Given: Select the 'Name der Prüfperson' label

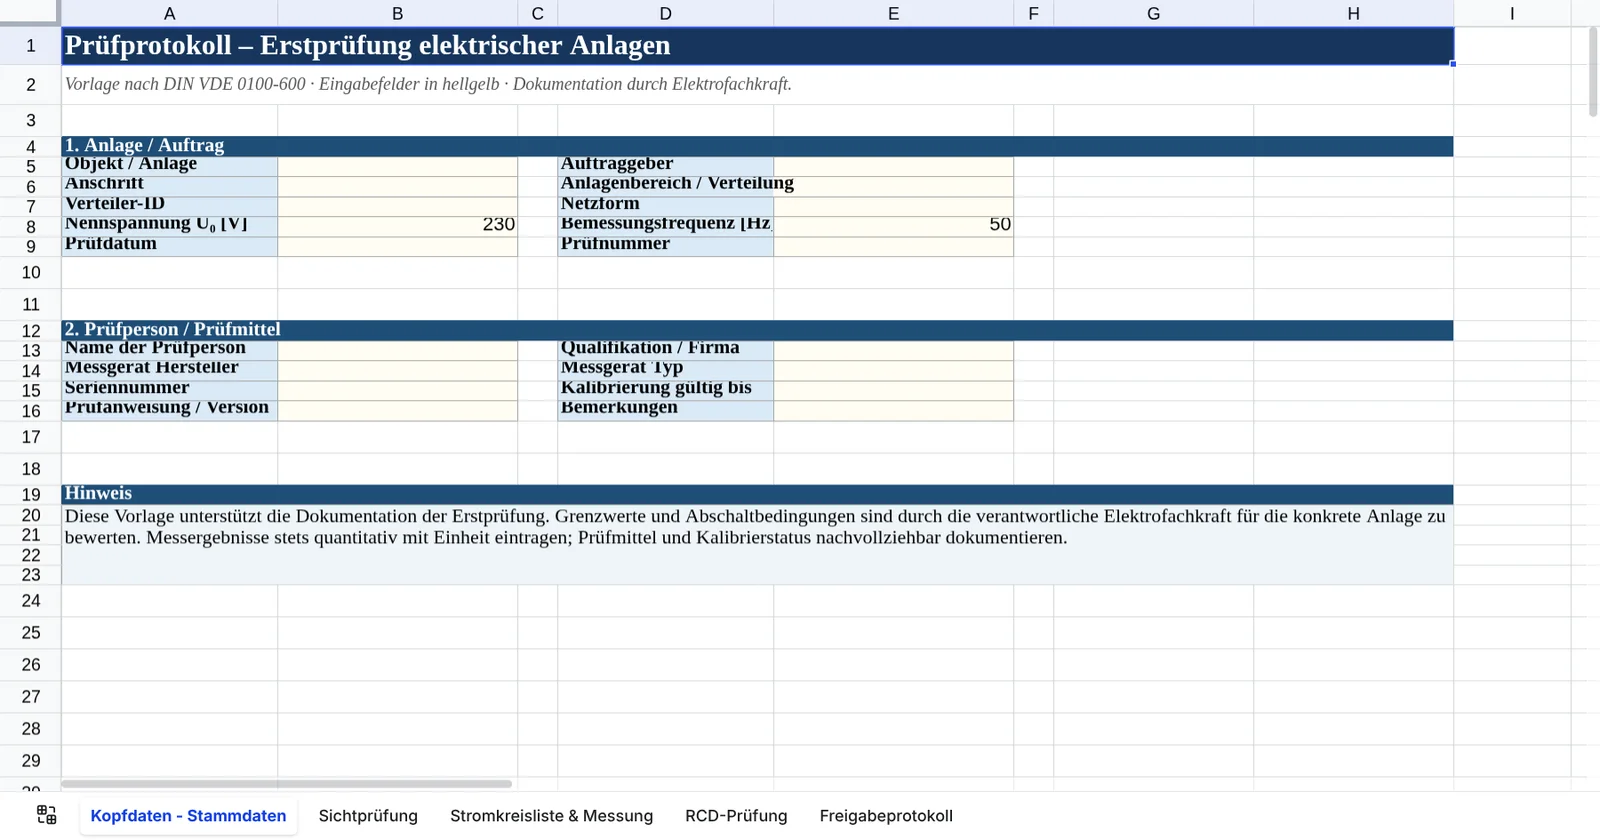Looking at the screenshot, I should pos(169,350).
